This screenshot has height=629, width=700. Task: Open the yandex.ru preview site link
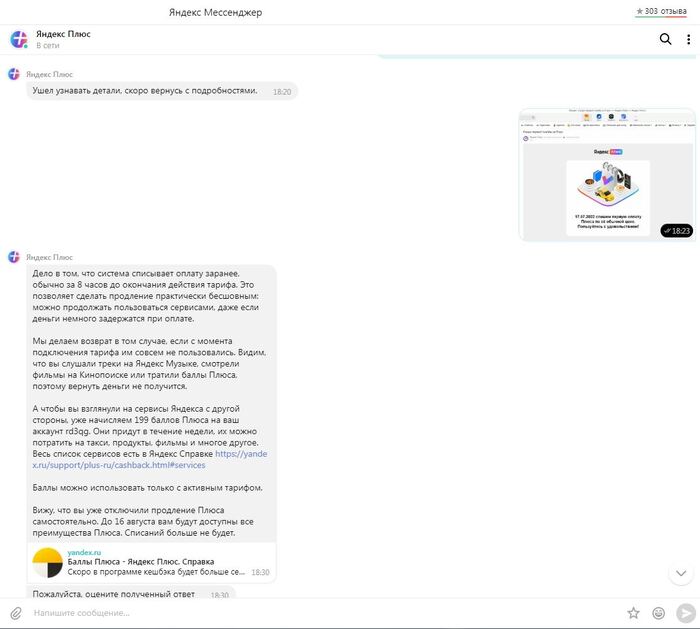84,552
